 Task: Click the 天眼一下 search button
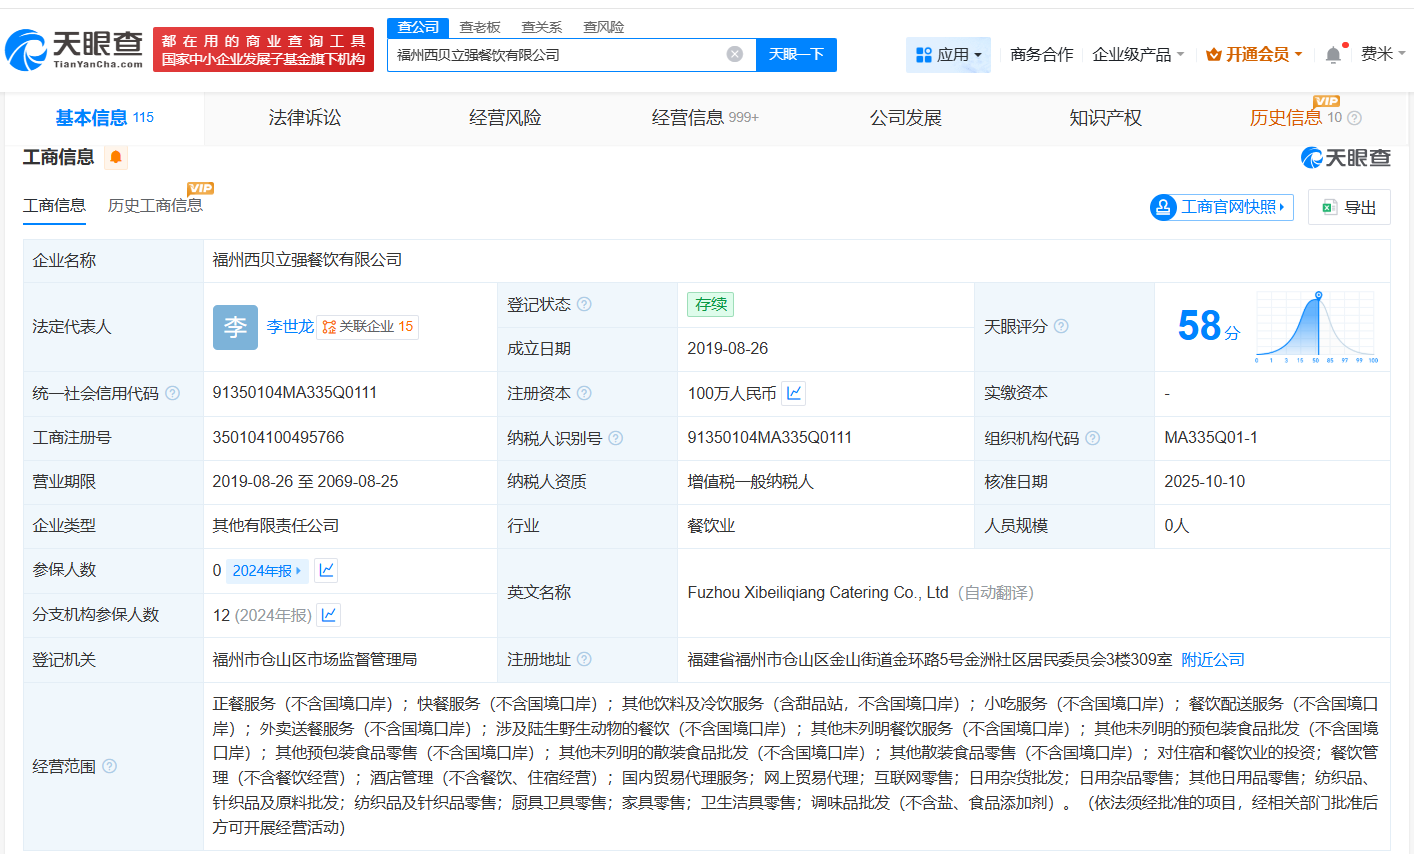tap(797, 54)
